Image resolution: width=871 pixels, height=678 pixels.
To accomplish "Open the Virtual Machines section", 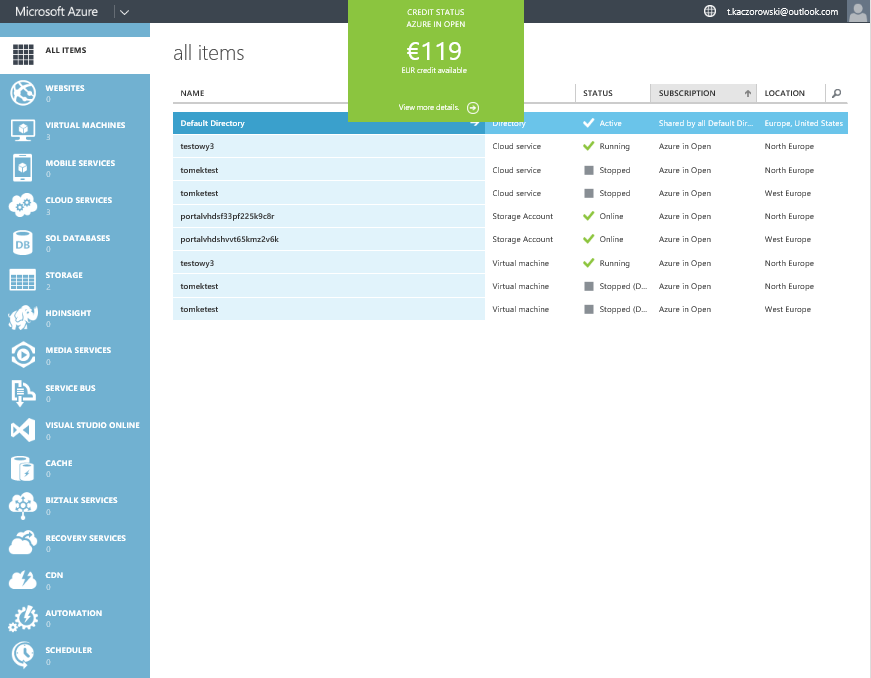I will tap(75, 130).
